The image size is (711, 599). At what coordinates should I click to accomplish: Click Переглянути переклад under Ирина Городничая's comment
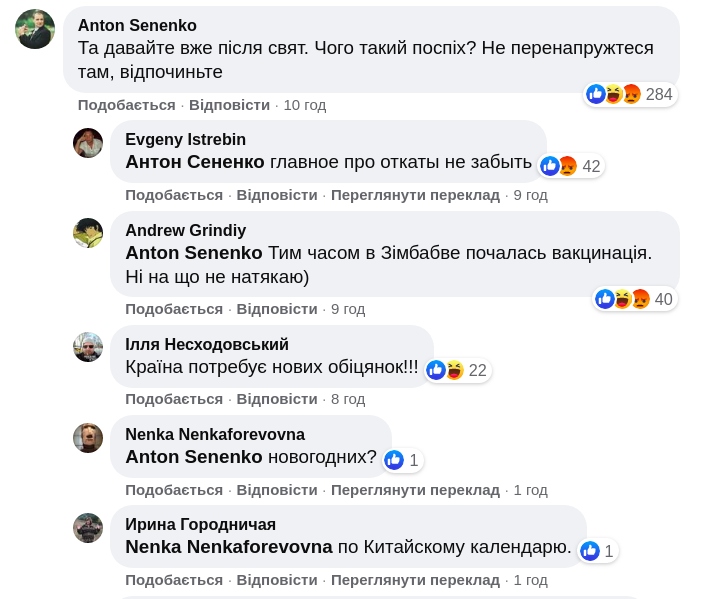click(415, 580)
